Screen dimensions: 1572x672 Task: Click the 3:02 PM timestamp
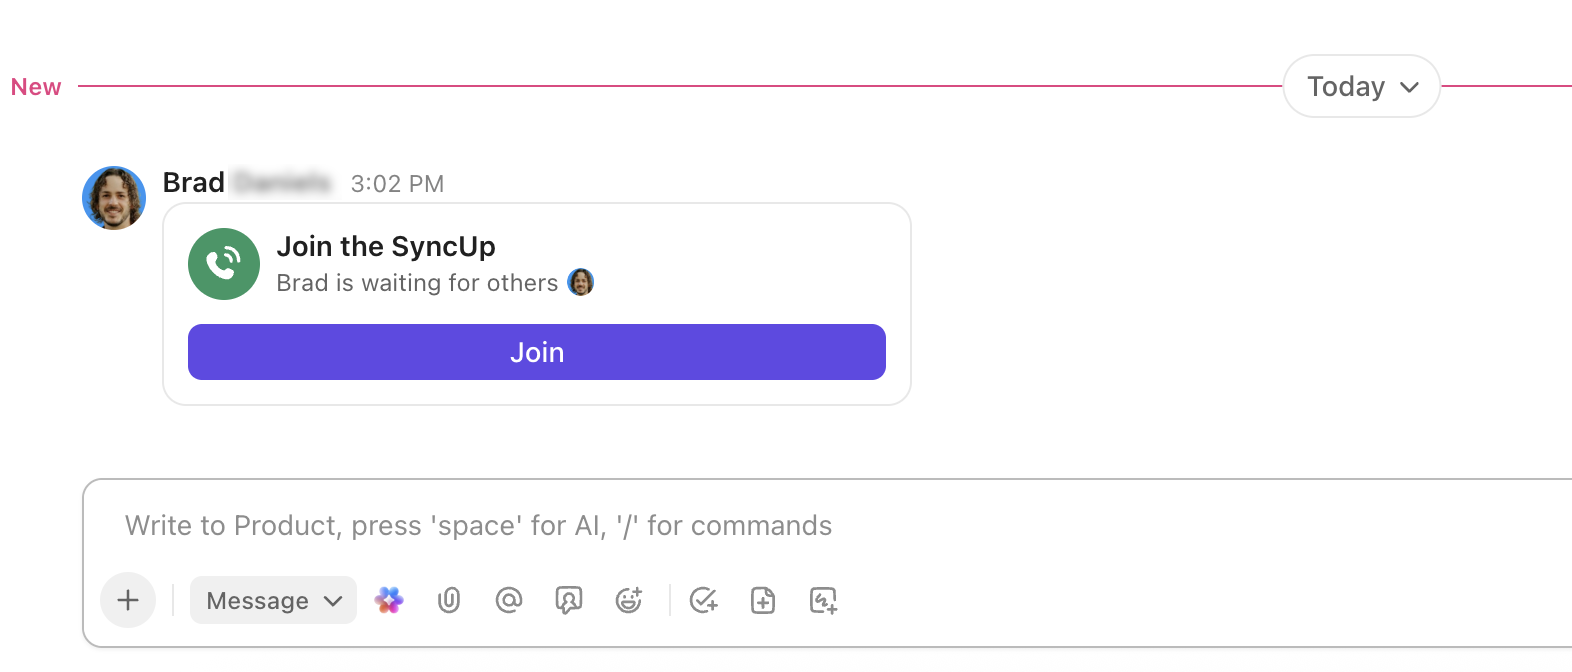(397, 183)
